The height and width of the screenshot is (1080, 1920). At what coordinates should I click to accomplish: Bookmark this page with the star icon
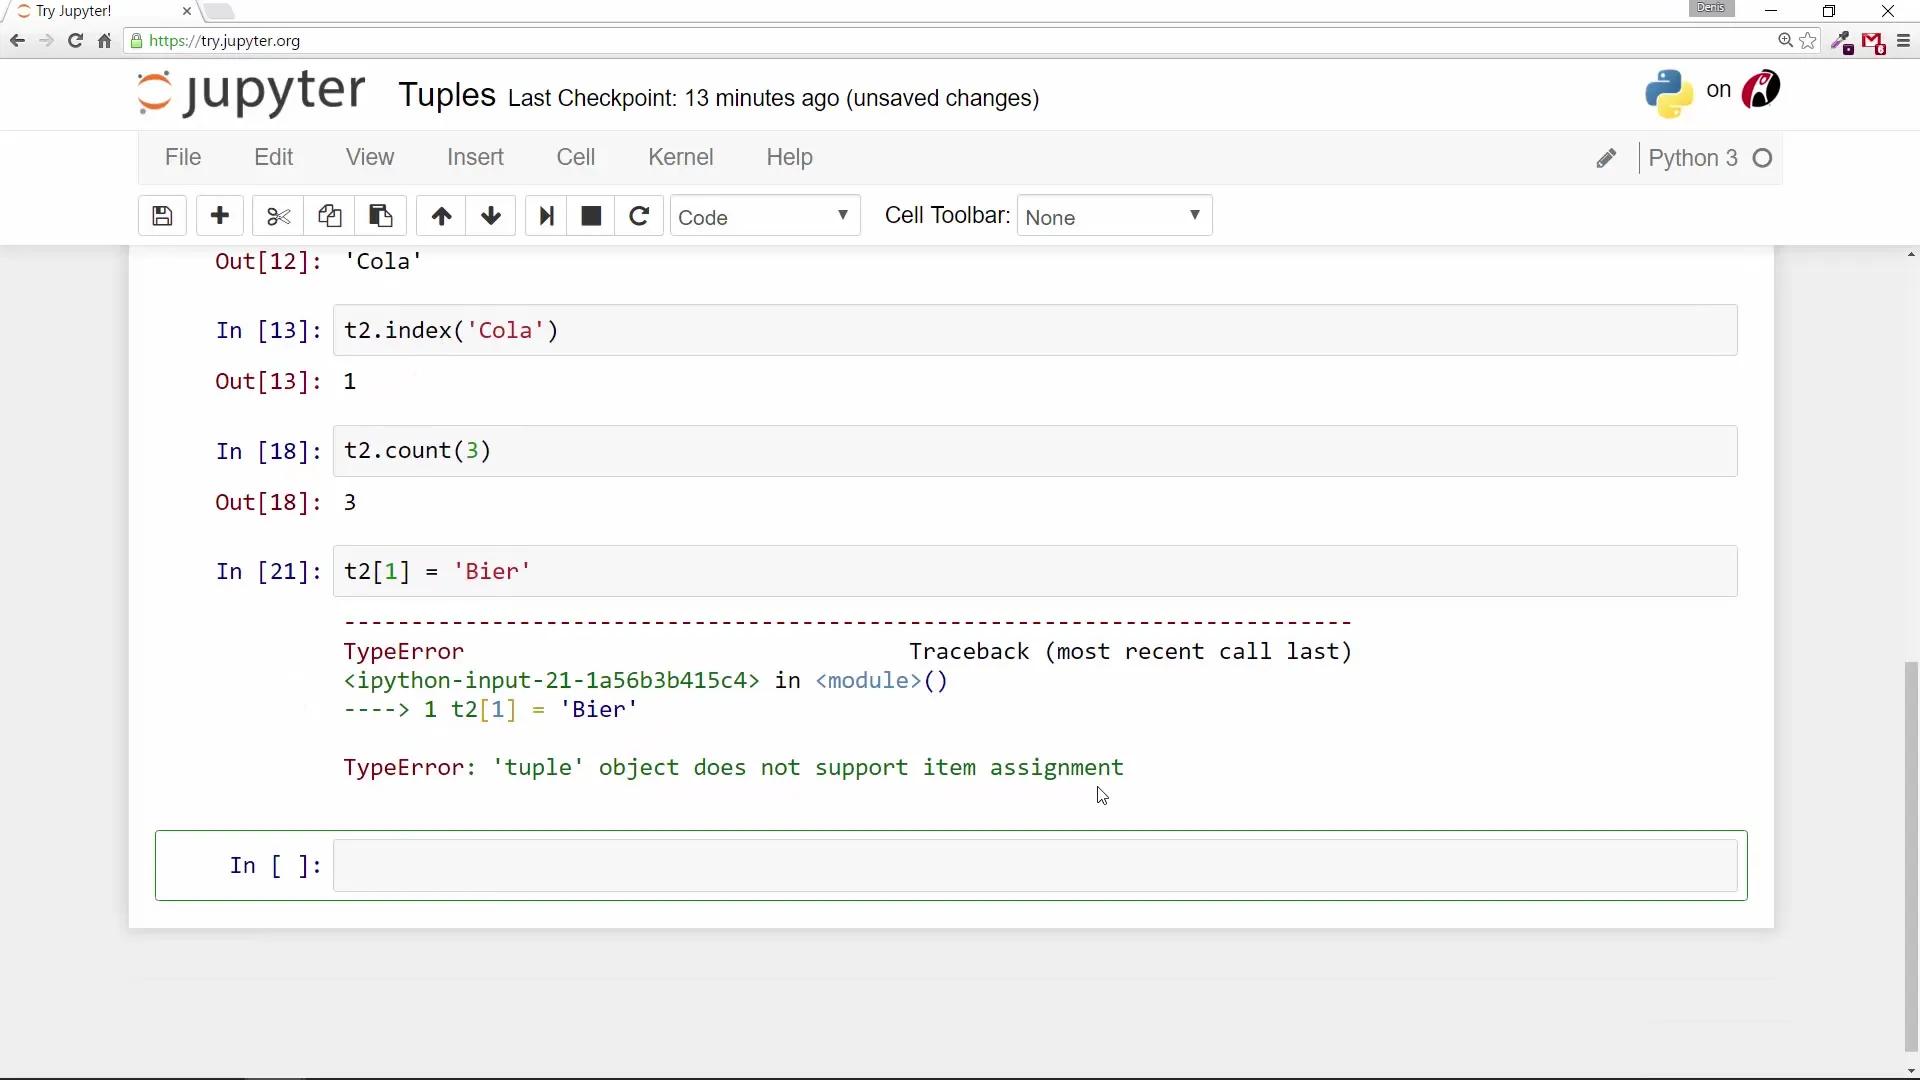click(x=1809, y=41)
